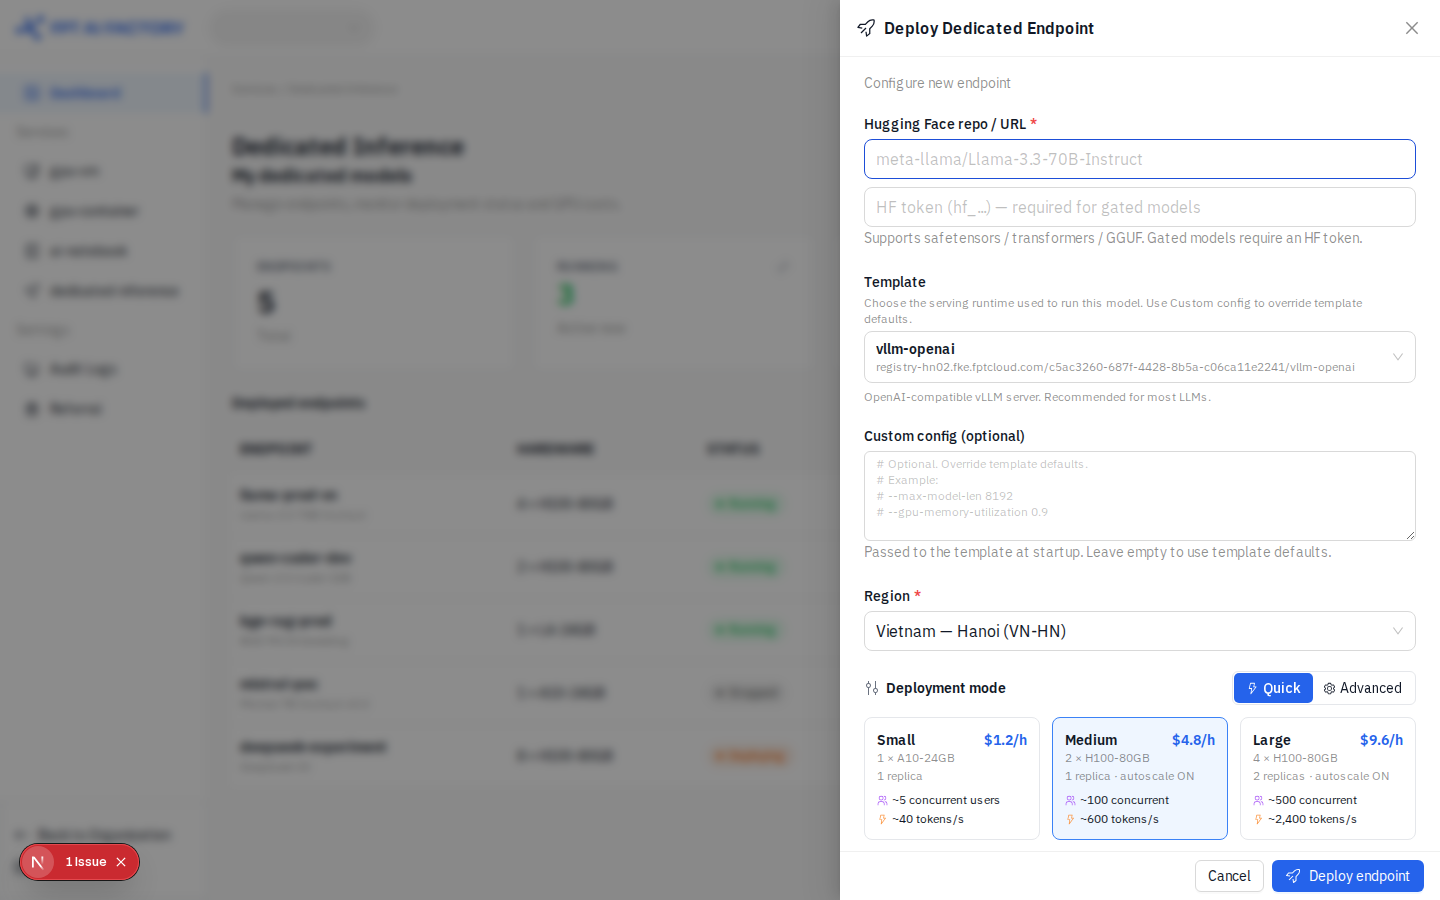Viewport: 1440px width, 900px height.
Task: Click the gear icon on Advanced button
Action: pos(1329,688)
